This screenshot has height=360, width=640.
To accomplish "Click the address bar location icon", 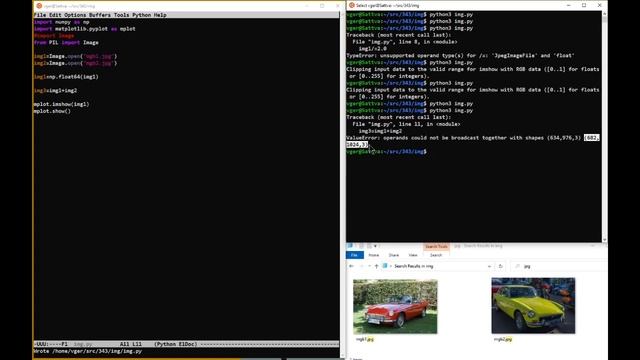I will point(385,266).
